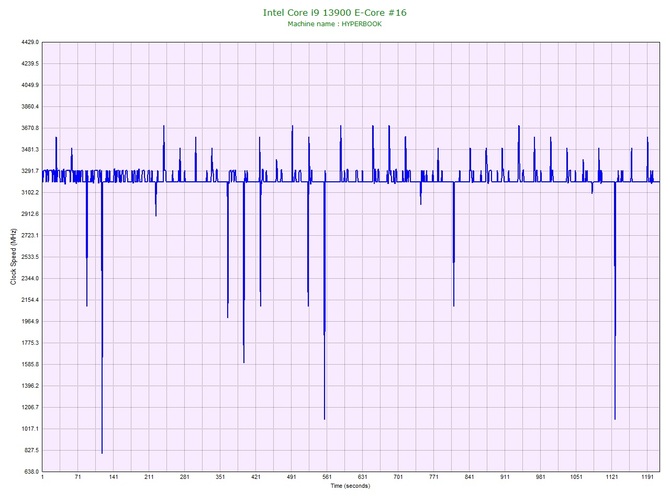
Task: Click the chart title "Intel Core i9 13900 E-Core #16"
Action: (335, 12)
